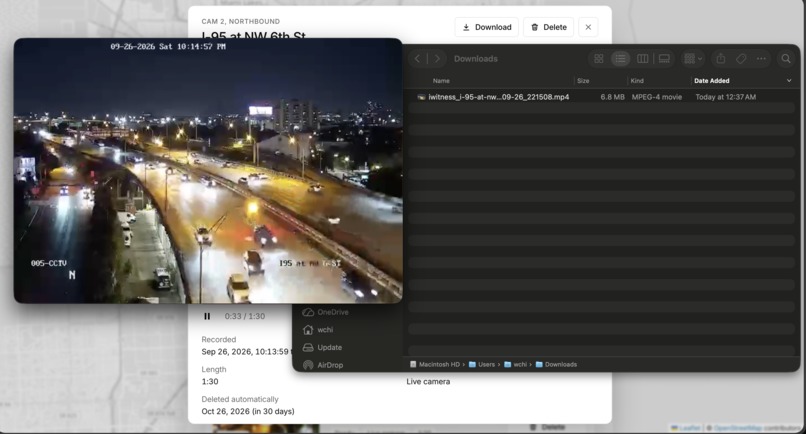The image size is (806, 434).
Task: Click wchi folder in path bar
Action: point(516,365)
